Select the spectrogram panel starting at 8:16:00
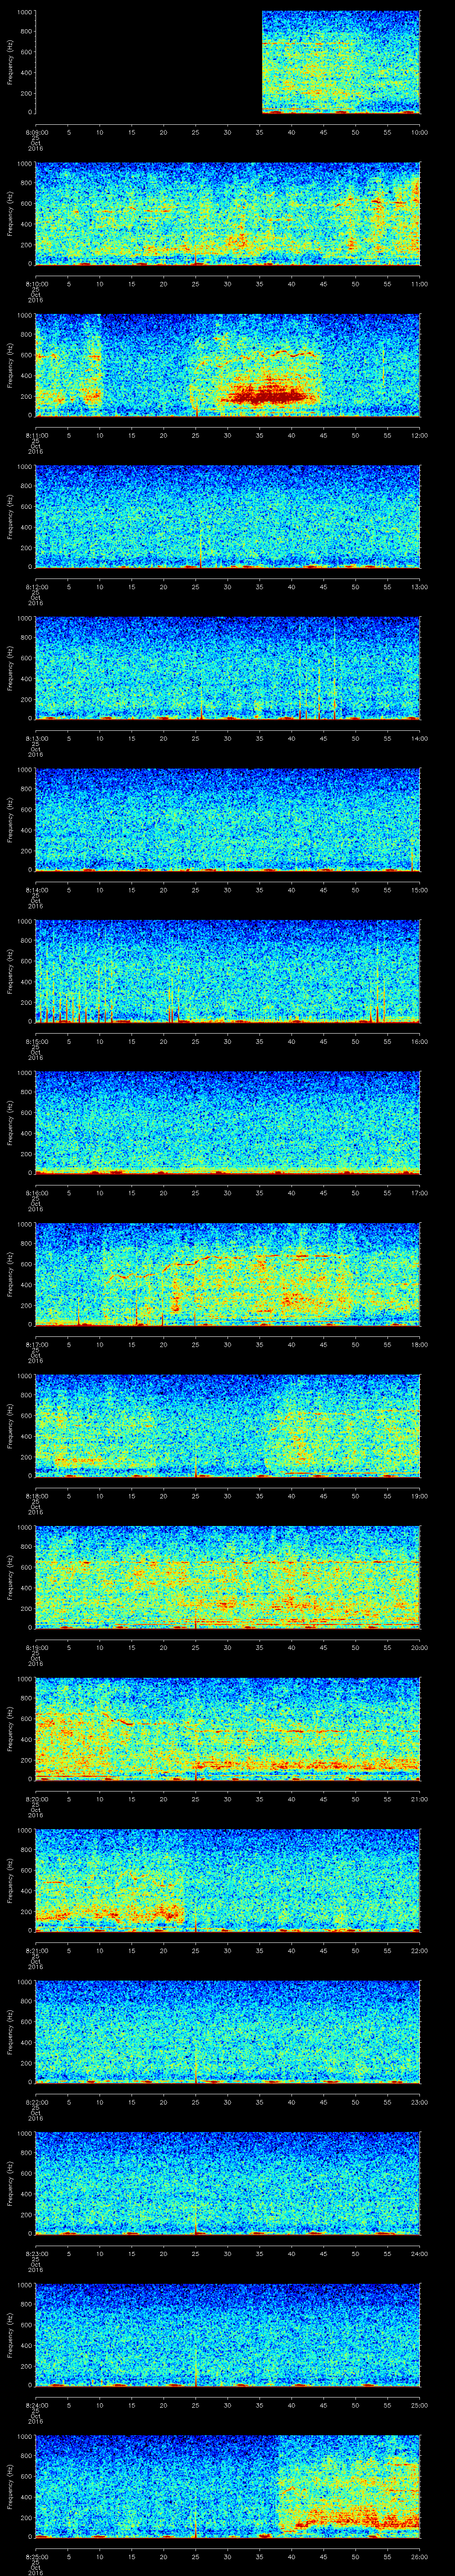This screenshot has width=455, height=2576. coord(228,1122)
